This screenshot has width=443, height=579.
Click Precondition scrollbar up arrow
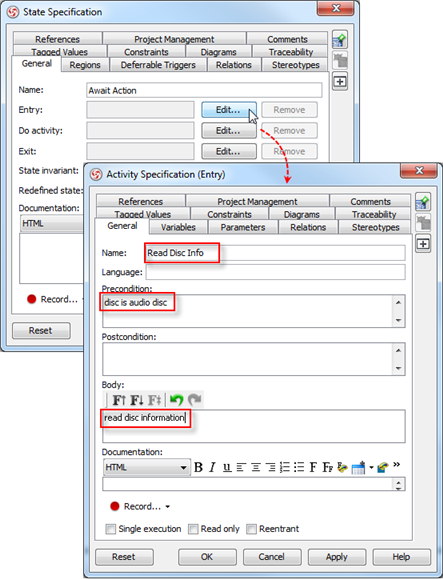[x=398, y=302]
